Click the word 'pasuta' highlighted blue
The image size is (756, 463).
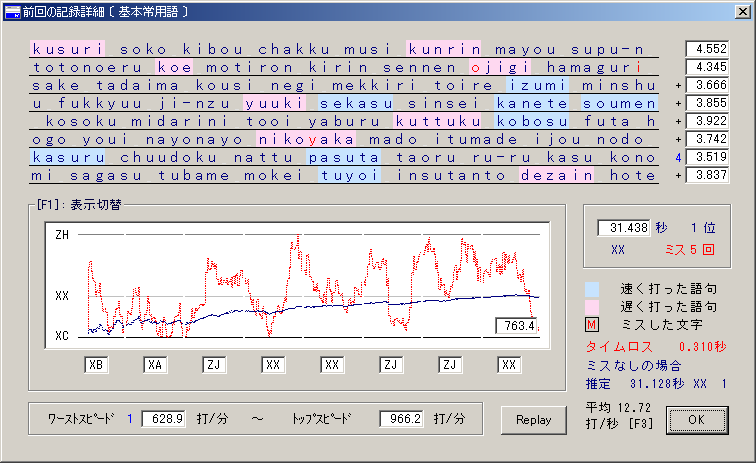344,157
